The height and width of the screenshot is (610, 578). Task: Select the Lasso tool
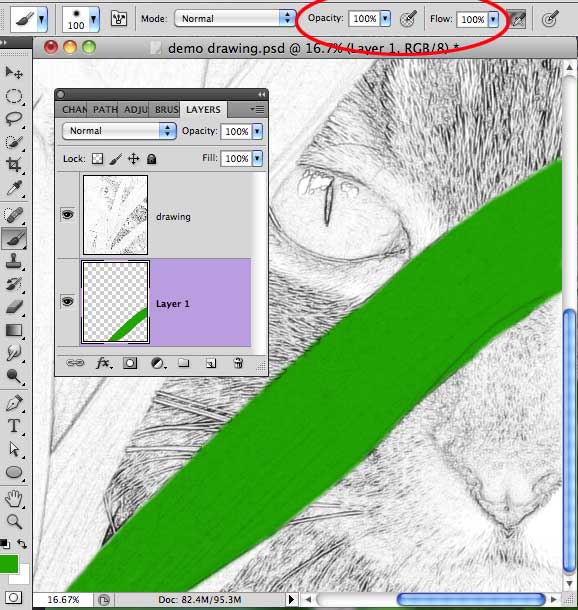pyautogui.click(x=14, y=119)
